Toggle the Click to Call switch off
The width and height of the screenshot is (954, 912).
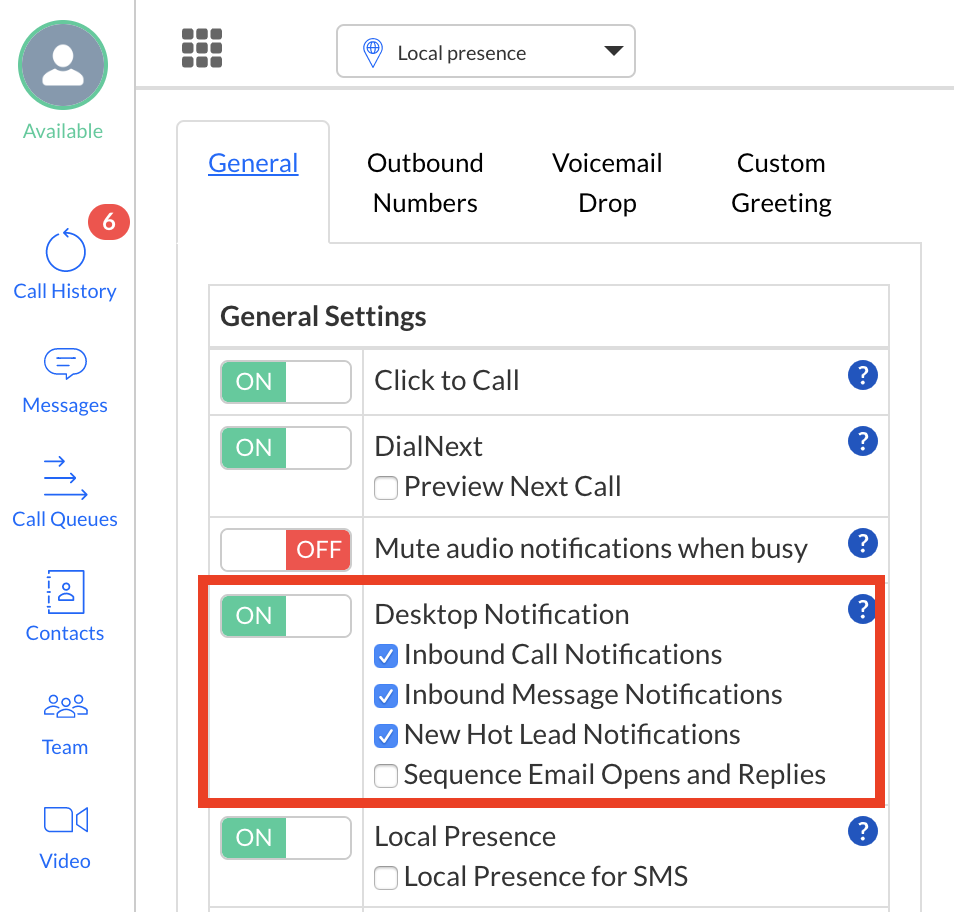(285, 382)
